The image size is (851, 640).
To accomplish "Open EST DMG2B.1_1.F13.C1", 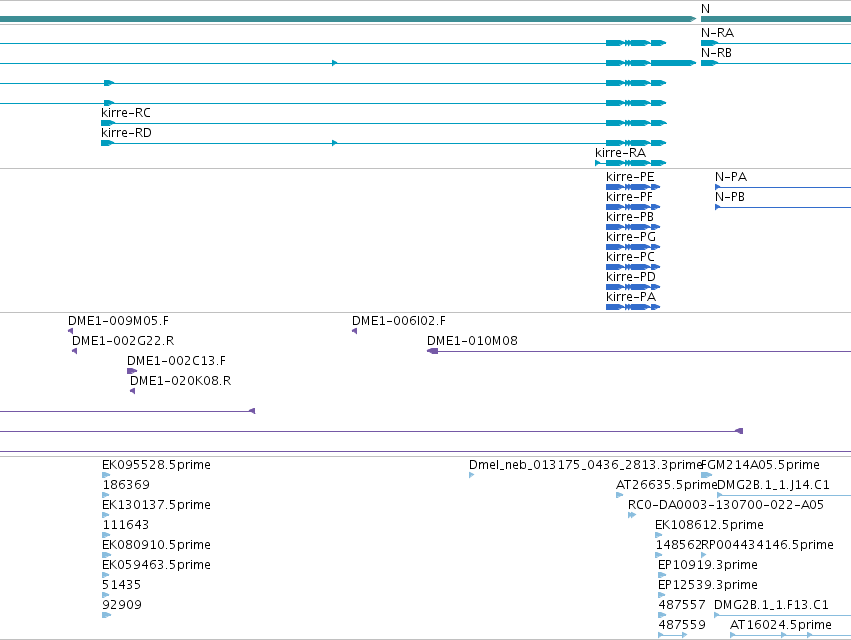I will (771, 605).
